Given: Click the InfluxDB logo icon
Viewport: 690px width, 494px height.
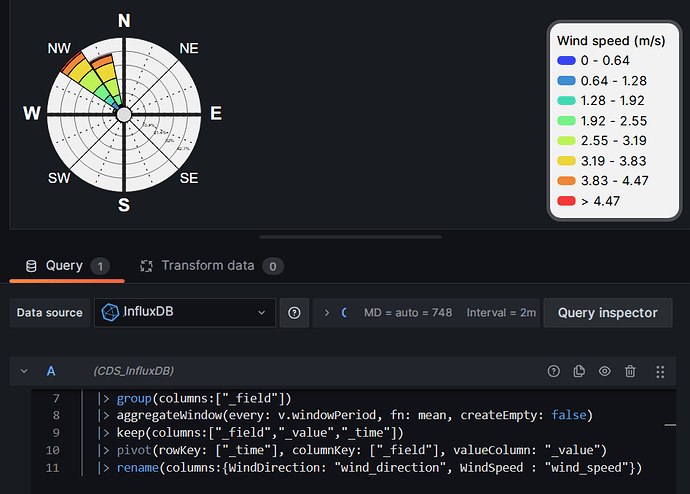Looking at the screenshot, I should coord(110,313).
